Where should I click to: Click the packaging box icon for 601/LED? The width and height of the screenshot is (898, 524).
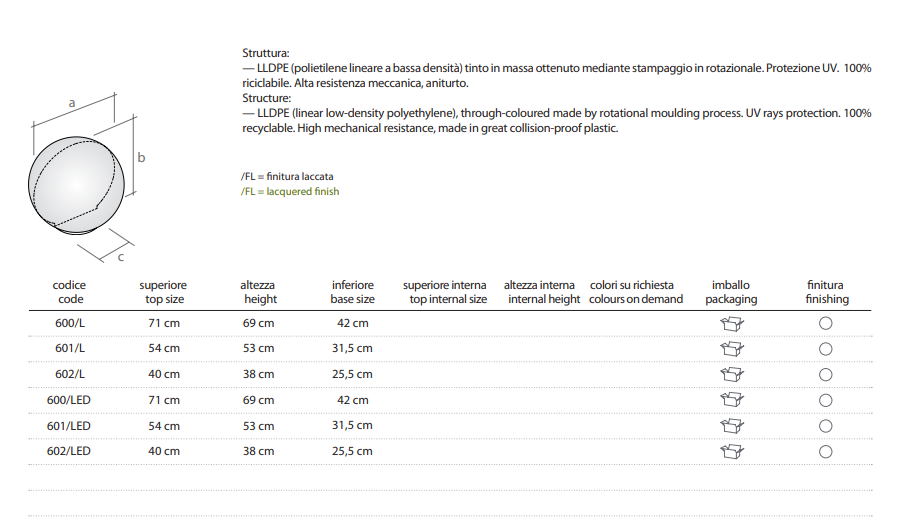732,426
